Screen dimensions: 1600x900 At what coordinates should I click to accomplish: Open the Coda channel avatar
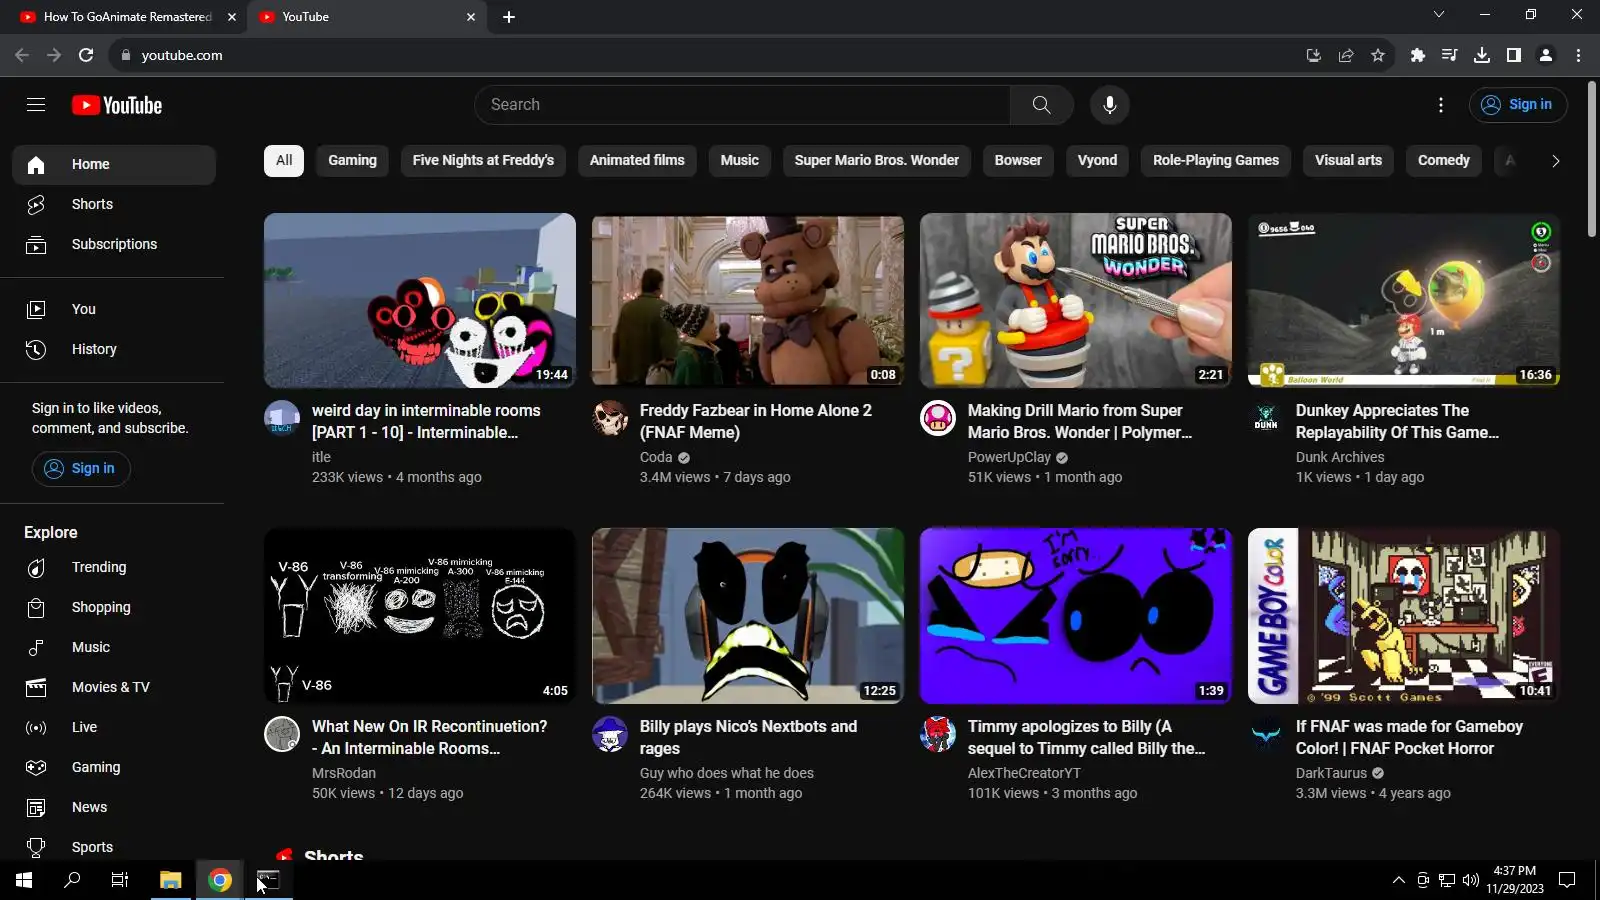pyautogui.click(x=610, y=418)
